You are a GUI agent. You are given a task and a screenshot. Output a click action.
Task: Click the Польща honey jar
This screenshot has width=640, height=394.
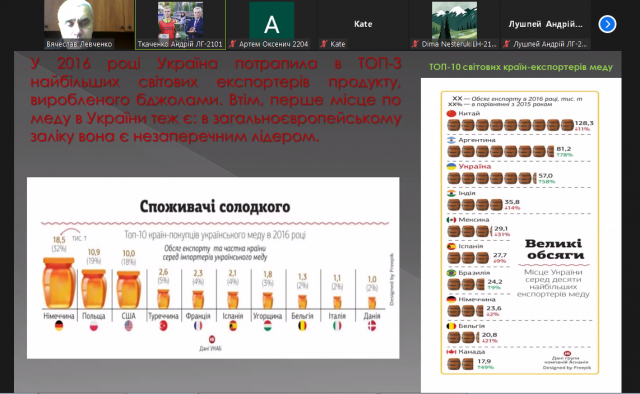pos(94,289)
